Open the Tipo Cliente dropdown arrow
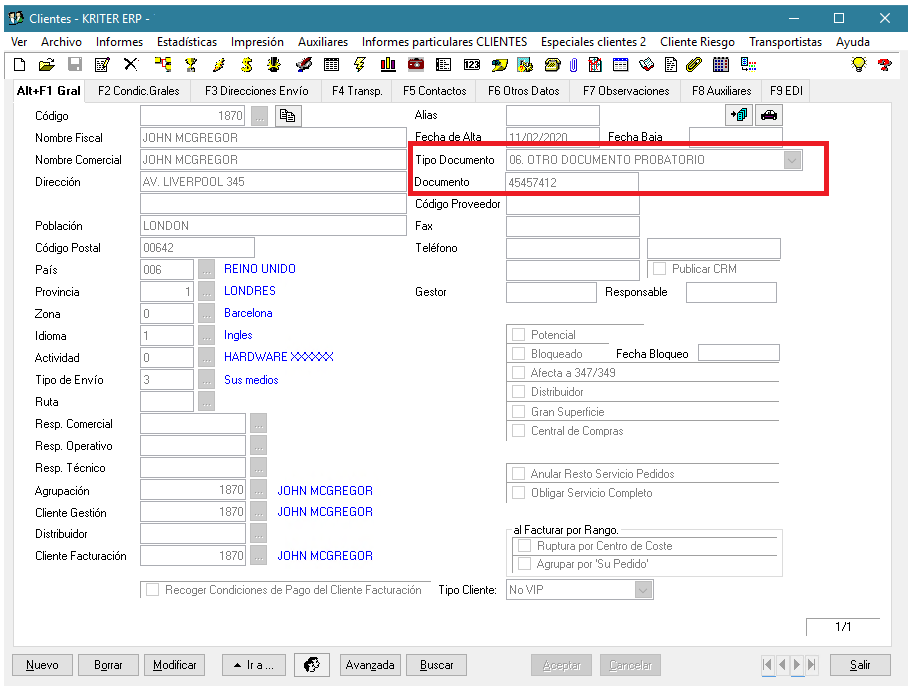The image size is (912, 691). click(x=643, y=590)
